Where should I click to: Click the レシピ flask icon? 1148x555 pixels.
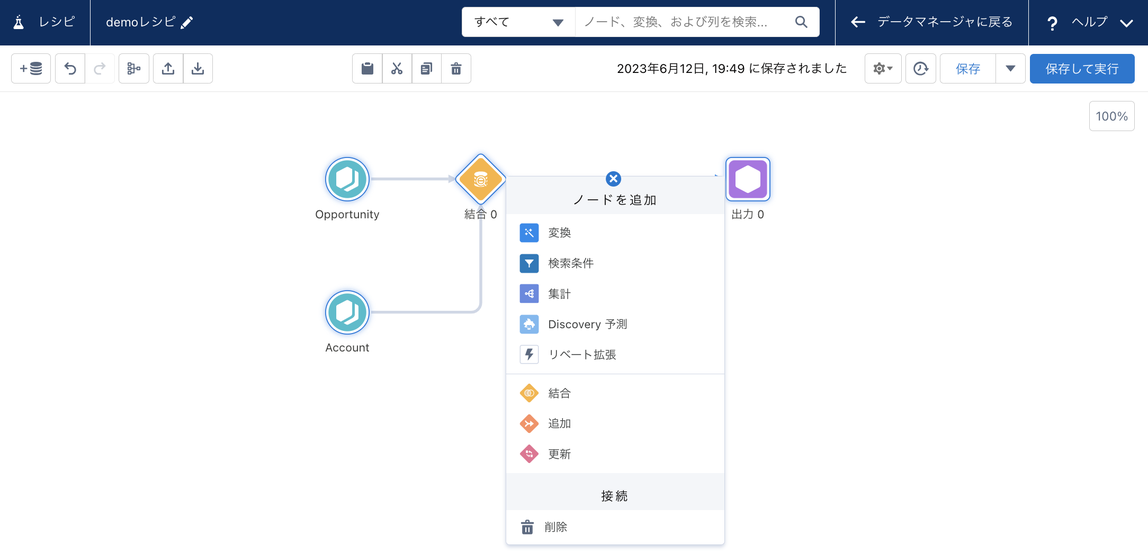point(18,22)
